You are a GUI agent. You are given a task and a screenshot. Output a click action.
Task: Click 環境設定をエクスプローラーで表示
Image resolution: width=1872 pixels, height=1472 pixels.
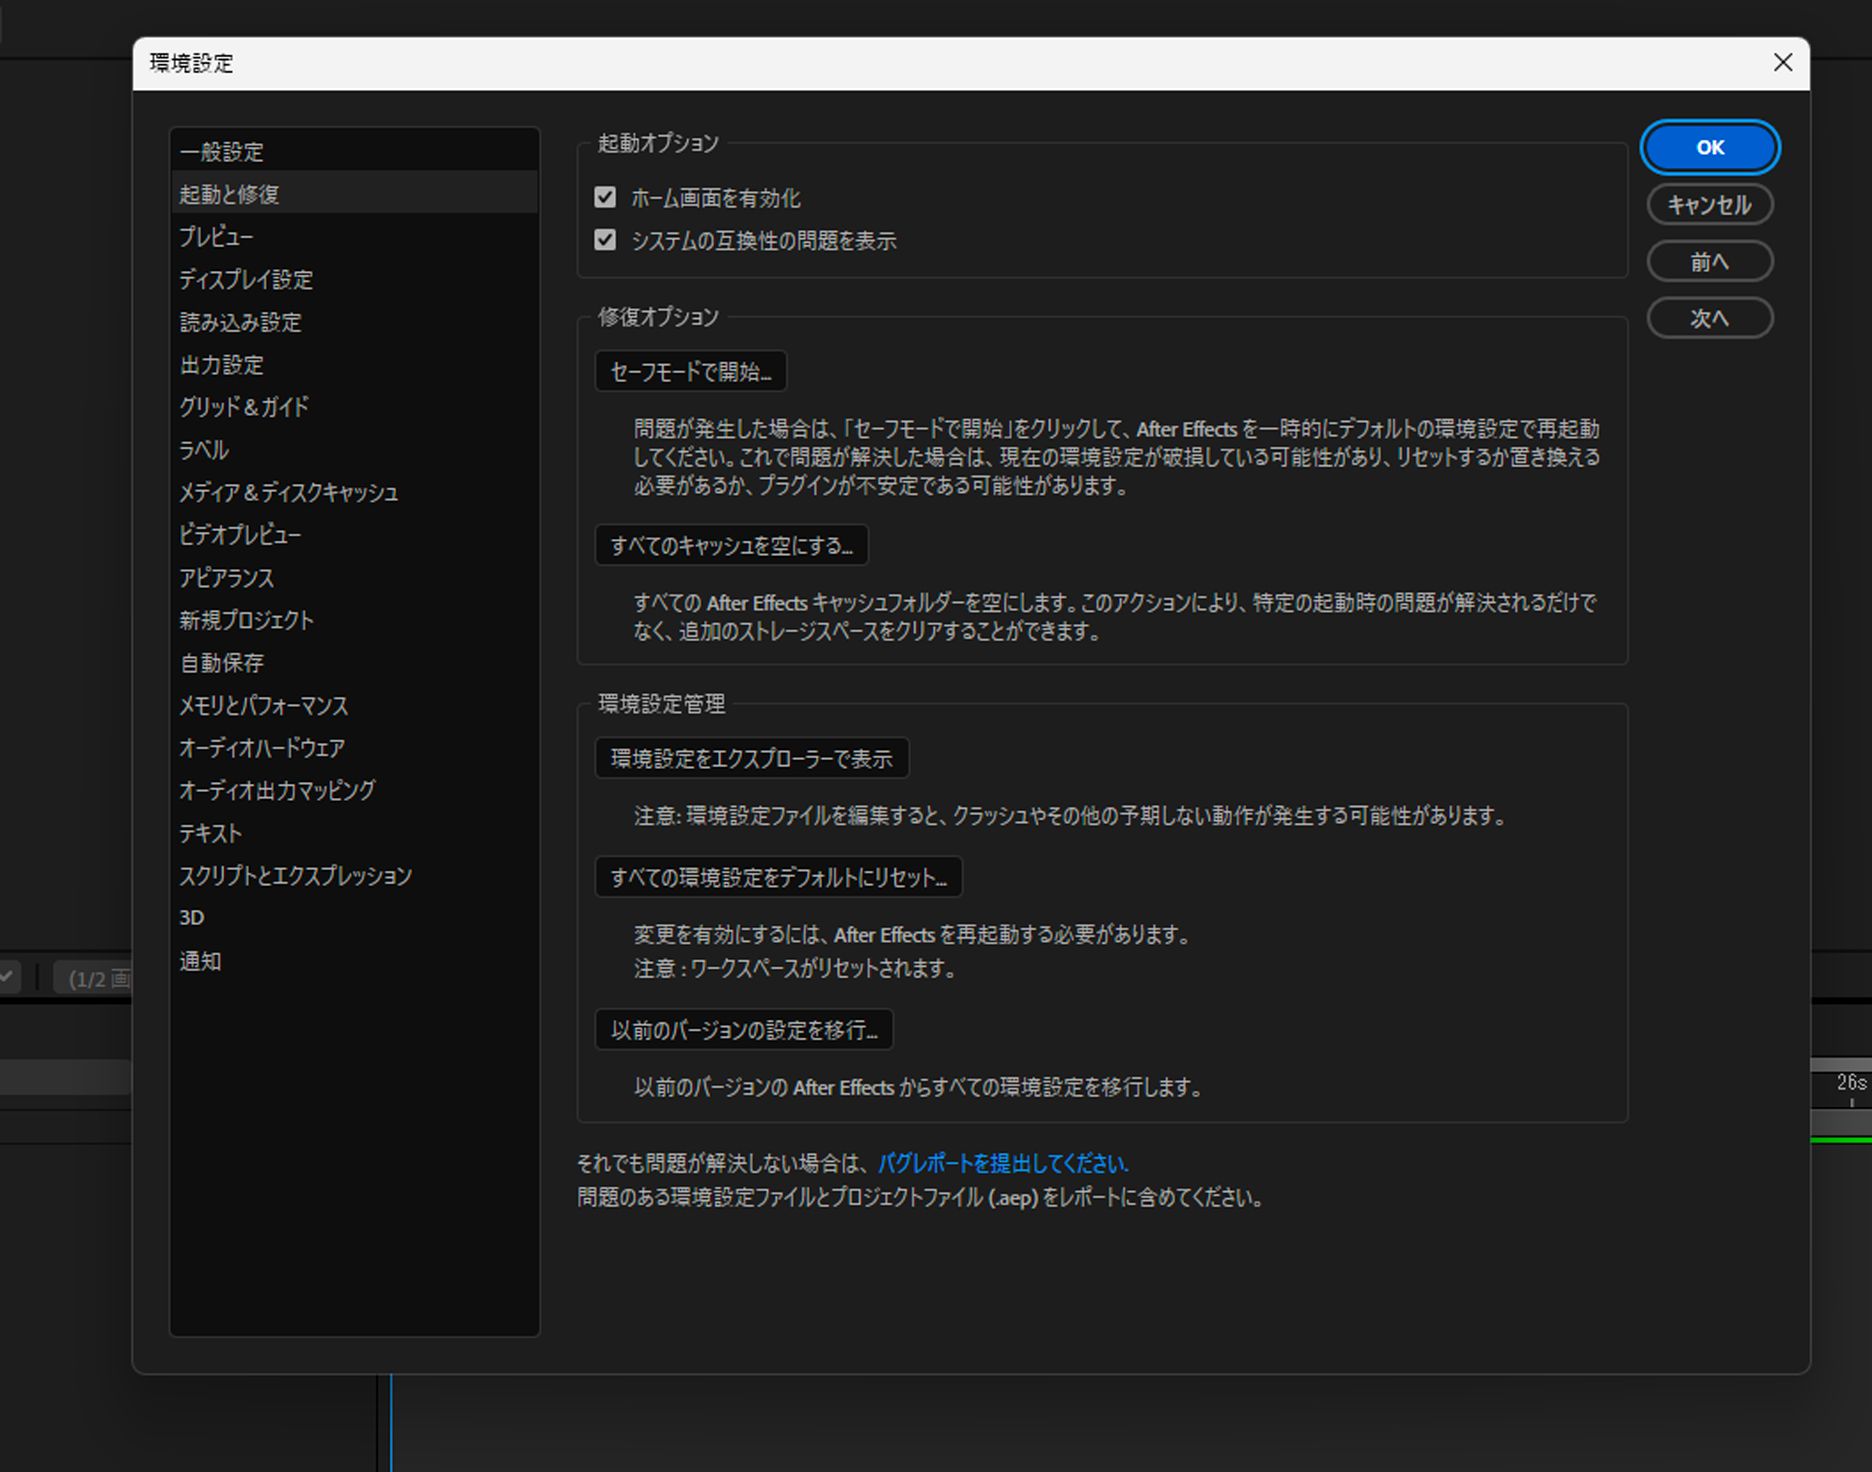tap(752, 758)
